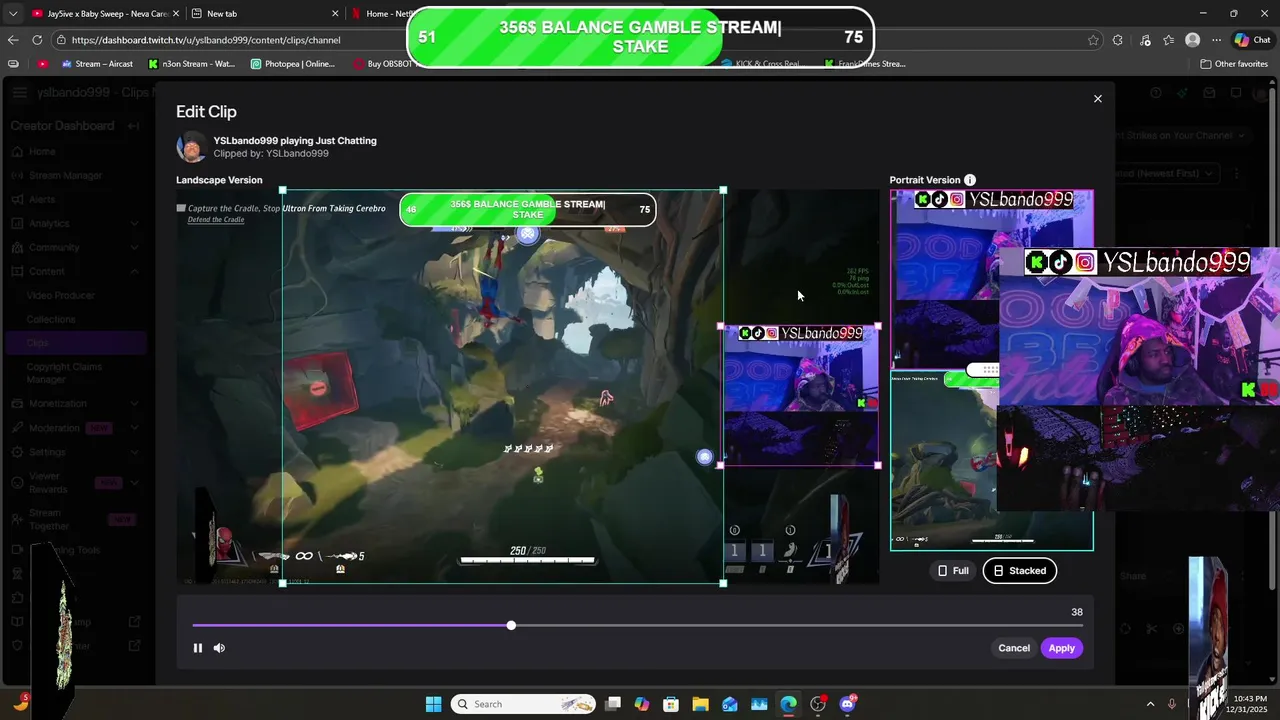Add this page to favorites star
1280x720 pixels.
point(1093,40)
